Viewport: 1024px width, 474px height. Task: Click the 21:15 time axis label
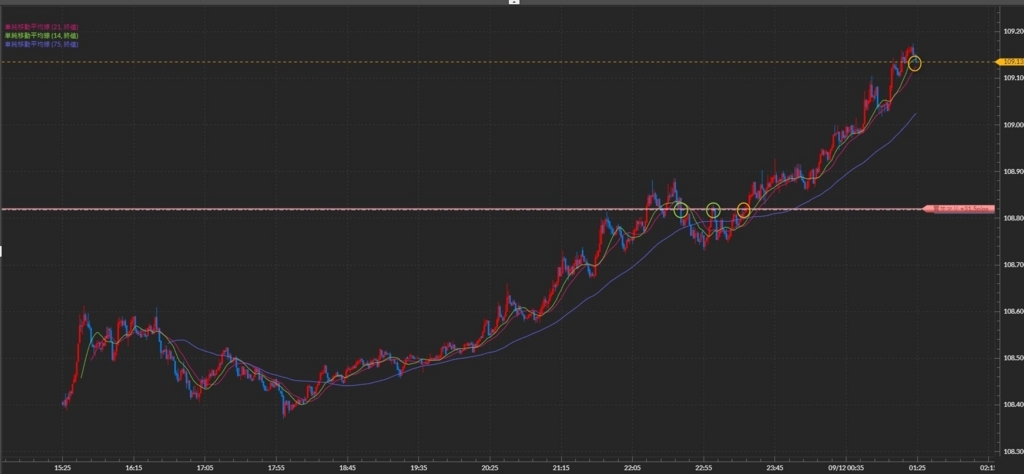(561, 467)
